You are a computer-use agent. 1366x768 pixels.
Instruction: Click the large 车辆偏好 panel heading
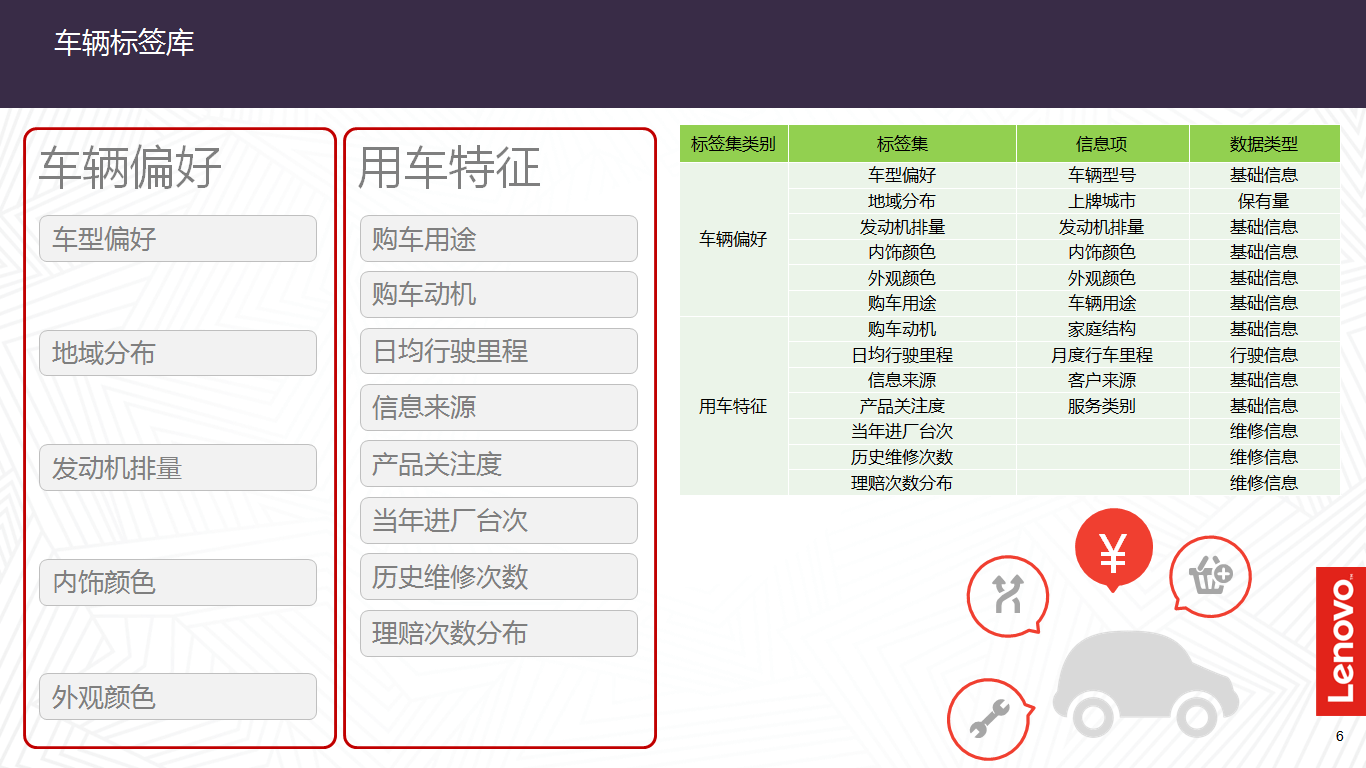click(130, 167)
